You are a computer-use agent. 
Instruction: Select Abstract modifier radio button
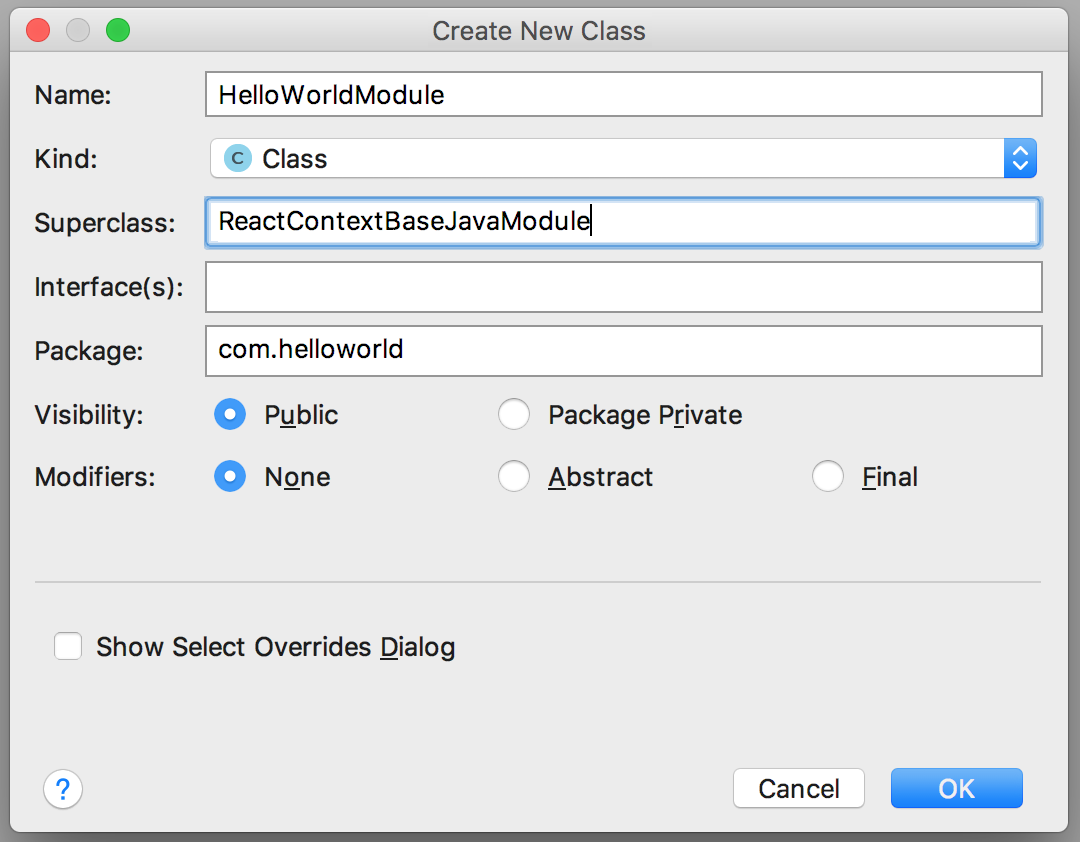(514, 477)
